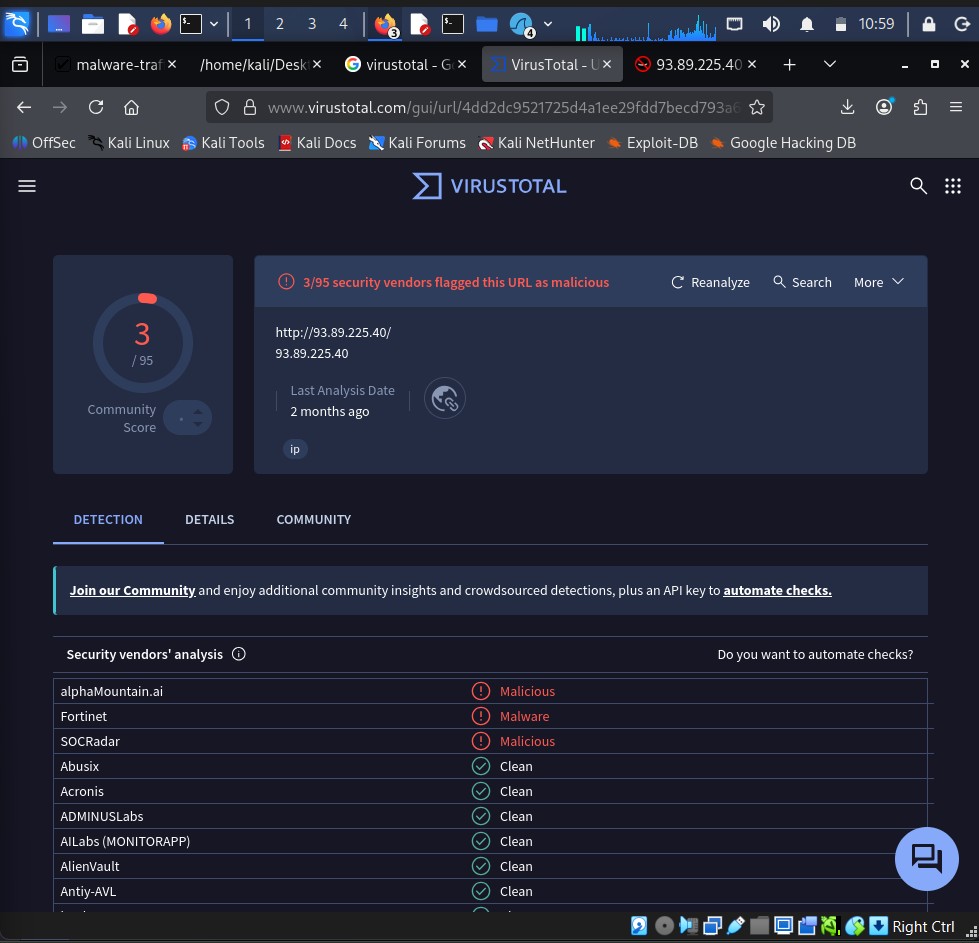Screen dimensions: 979x943
Task: Click the virustotal.com address bar
Action: (503, 107)
